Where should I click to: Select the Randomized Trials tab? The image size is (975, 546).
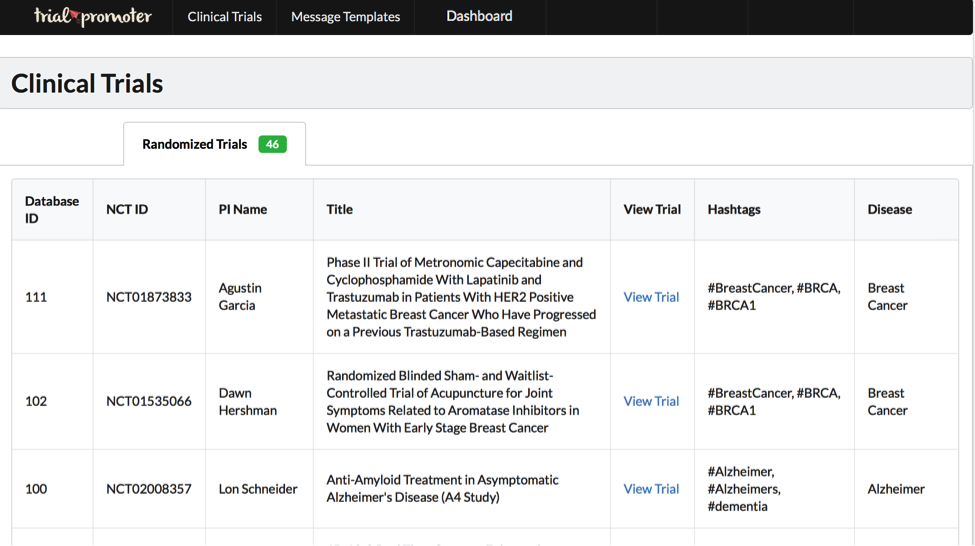click(194, 144)
